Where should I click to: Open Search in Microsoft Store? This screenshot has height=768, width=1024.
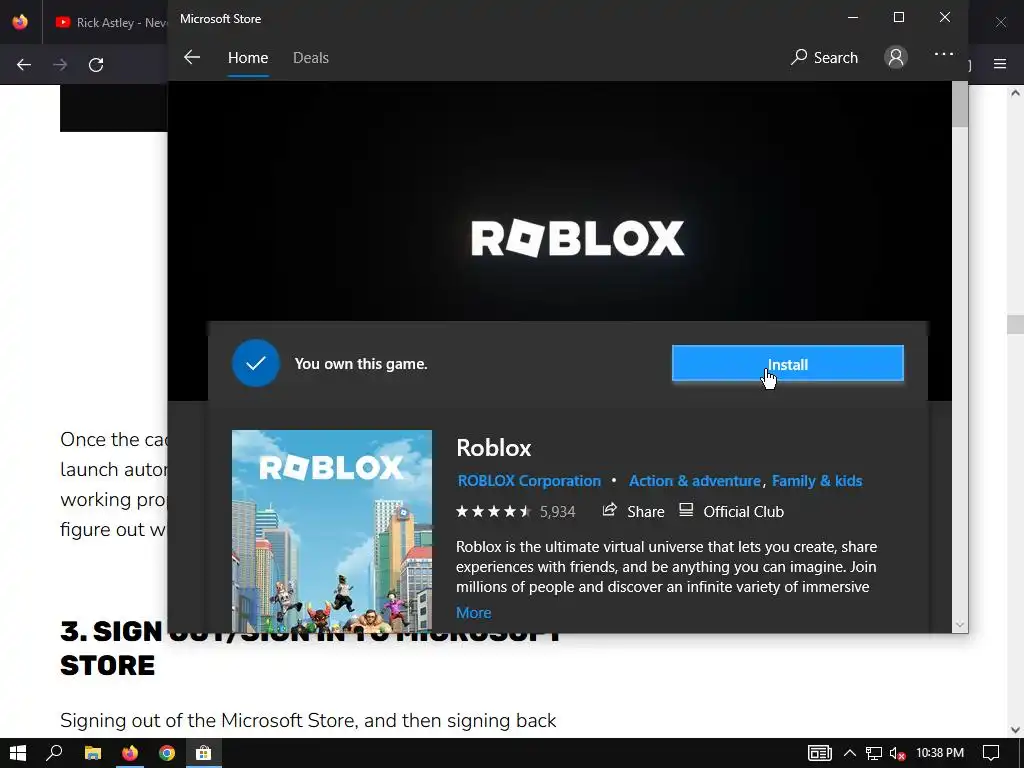(x=824, y=57)
